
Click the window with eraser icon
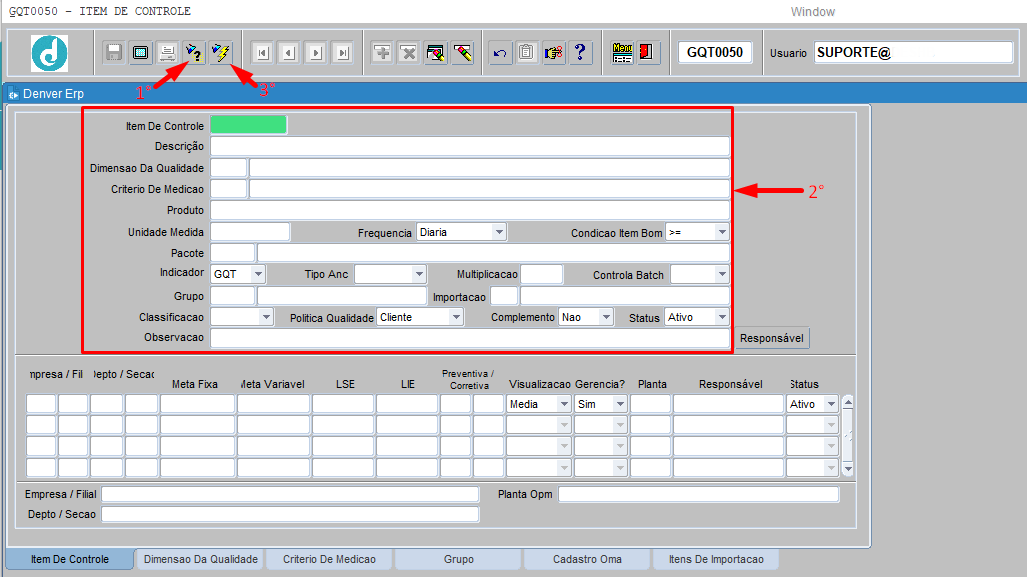[x=436, y=52]
